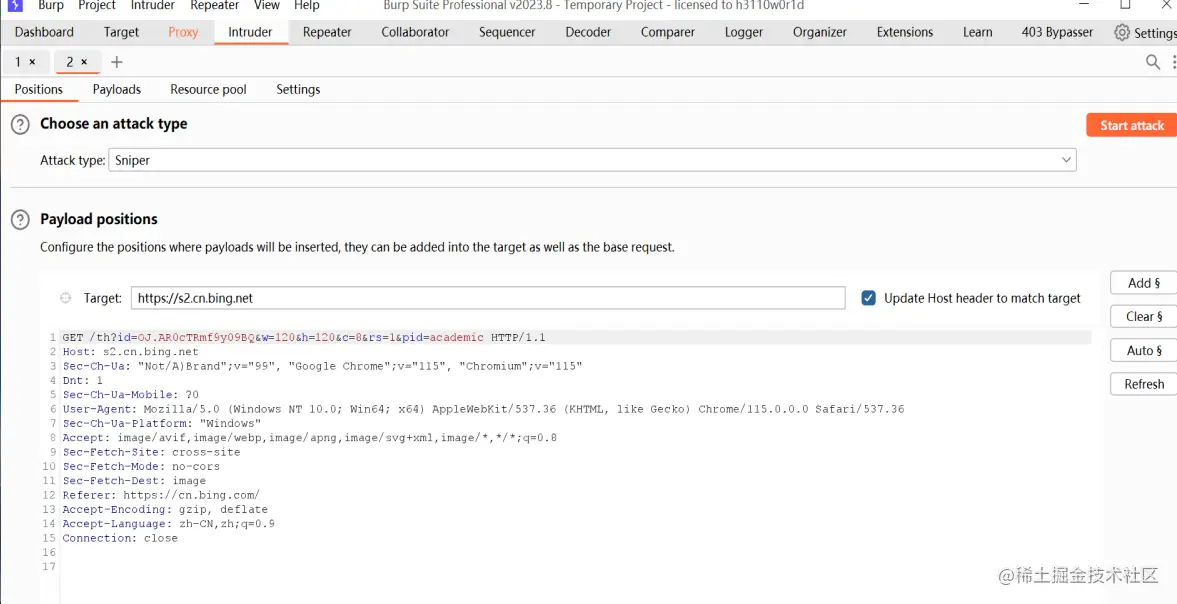Image resolution: width=1177 pixels, height=604 pixels.
Task: Click the Sec-Fetch-Site: cross-site line
Action: point(152,452)
